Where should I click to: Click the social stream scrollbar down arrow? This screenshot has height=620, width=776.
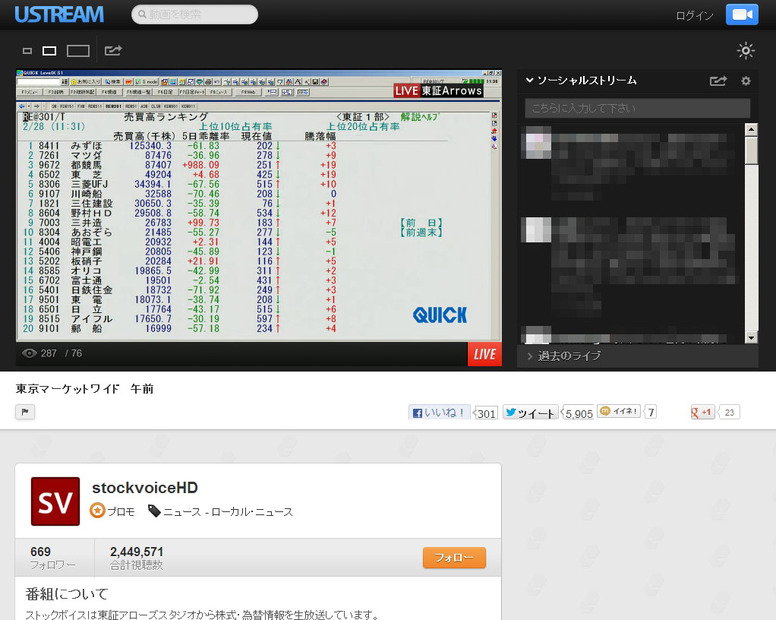[751, 337]
